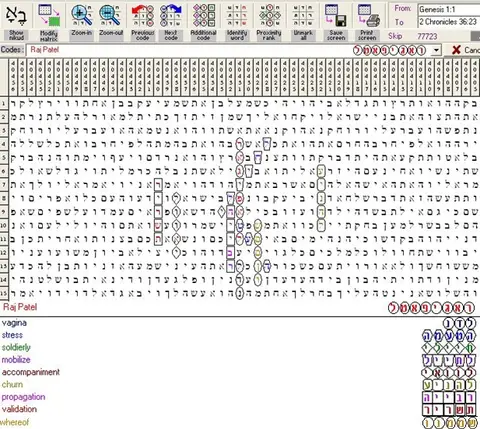Click the Print screen label button
This screenshot has height=429, width=480.
point(367,35)
